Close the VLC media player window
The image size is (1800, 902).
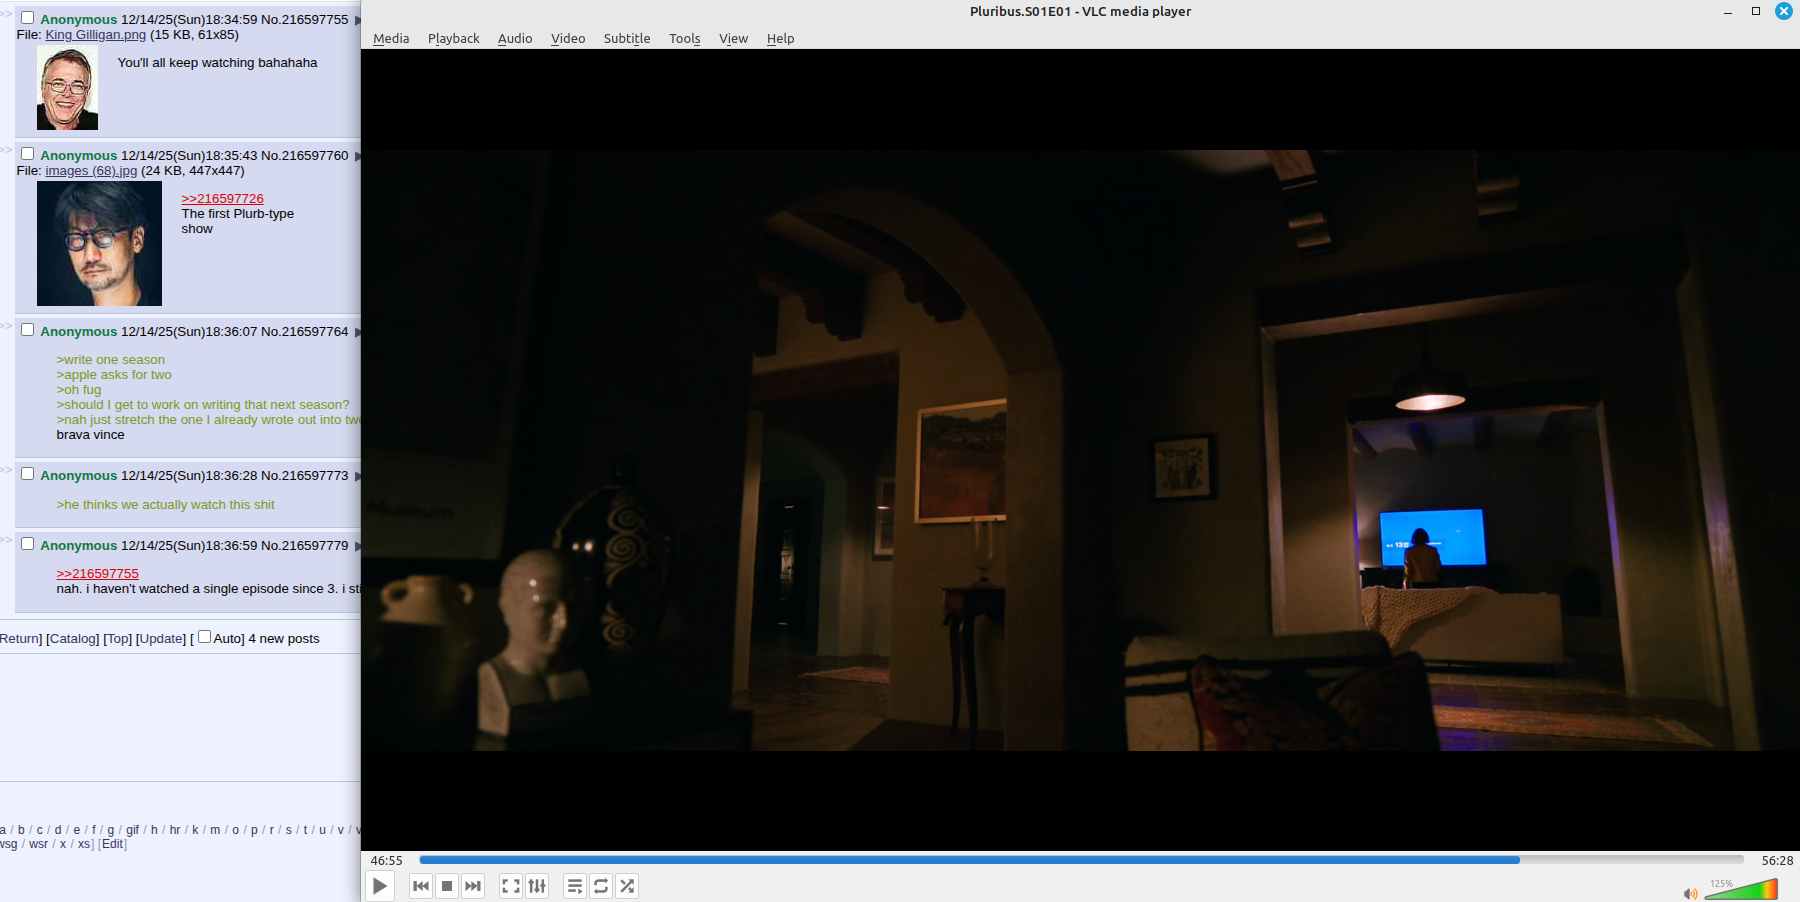(x=1784, y=11)
